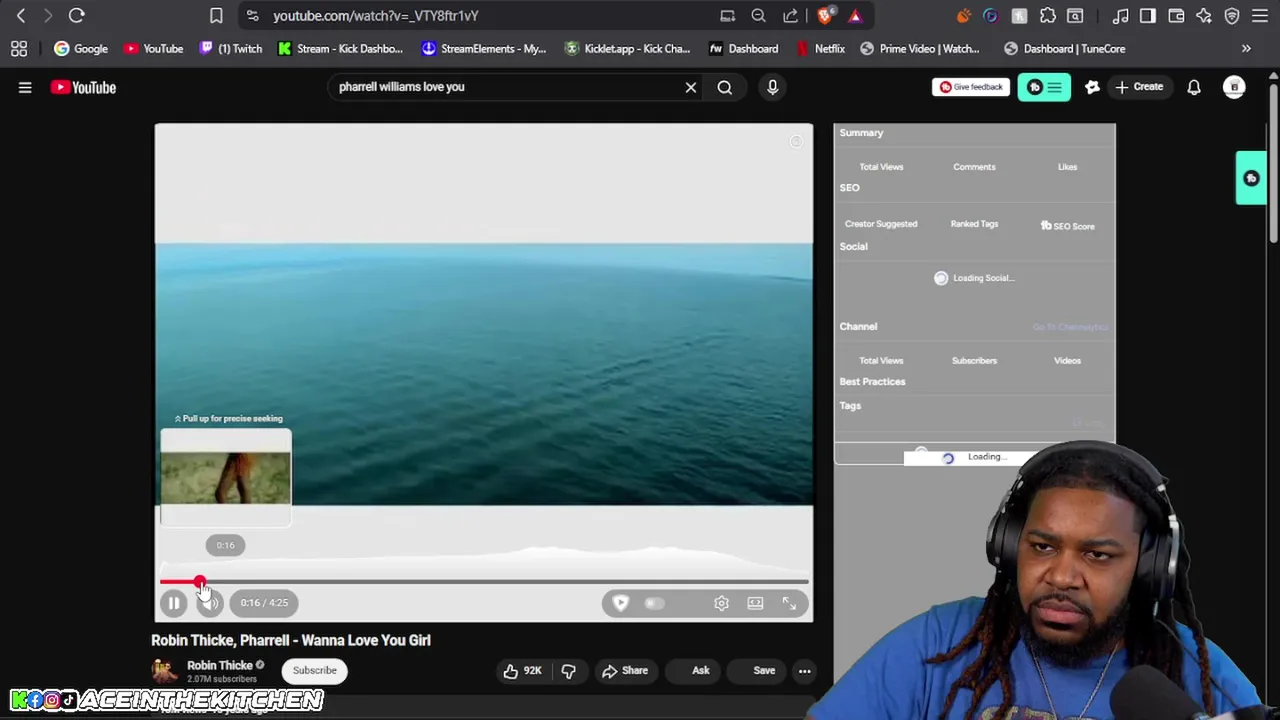
Task: Click the zoom-out magnifier in the address bar
Action: (x=758, y=16)
